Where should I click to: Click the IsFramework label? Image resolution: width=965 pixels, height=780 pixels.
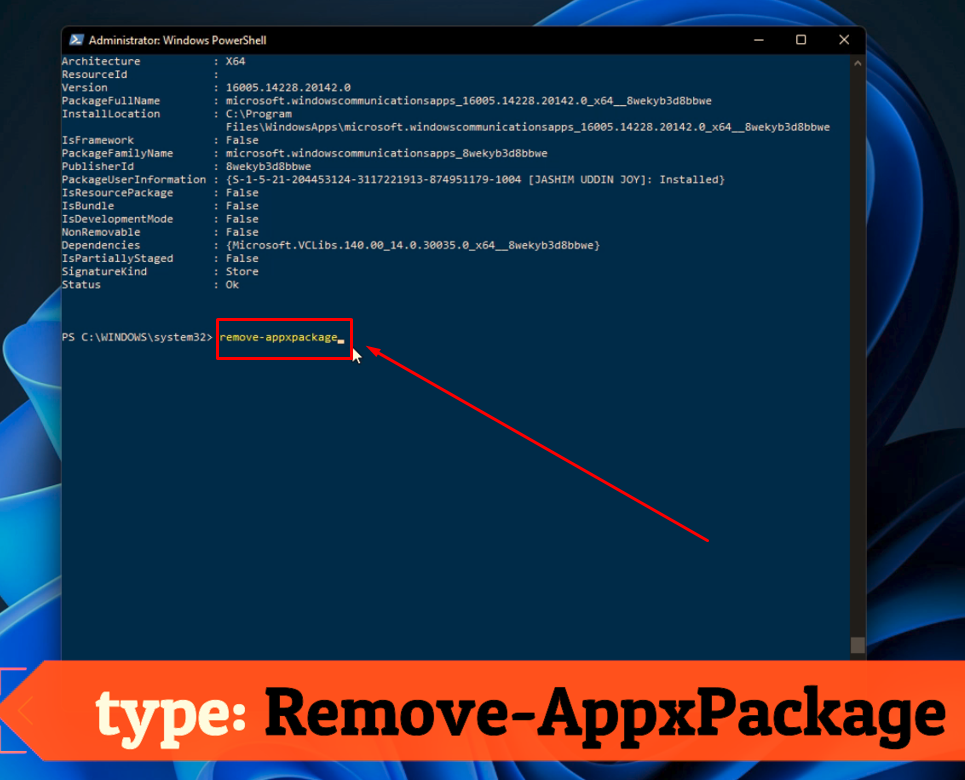(98, 140)
